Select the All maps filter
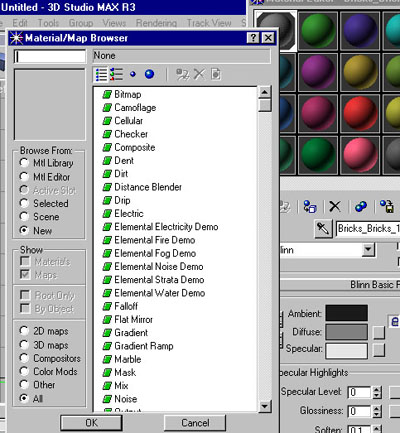Viewport: 400px width, 433px height. pos(31,398)
